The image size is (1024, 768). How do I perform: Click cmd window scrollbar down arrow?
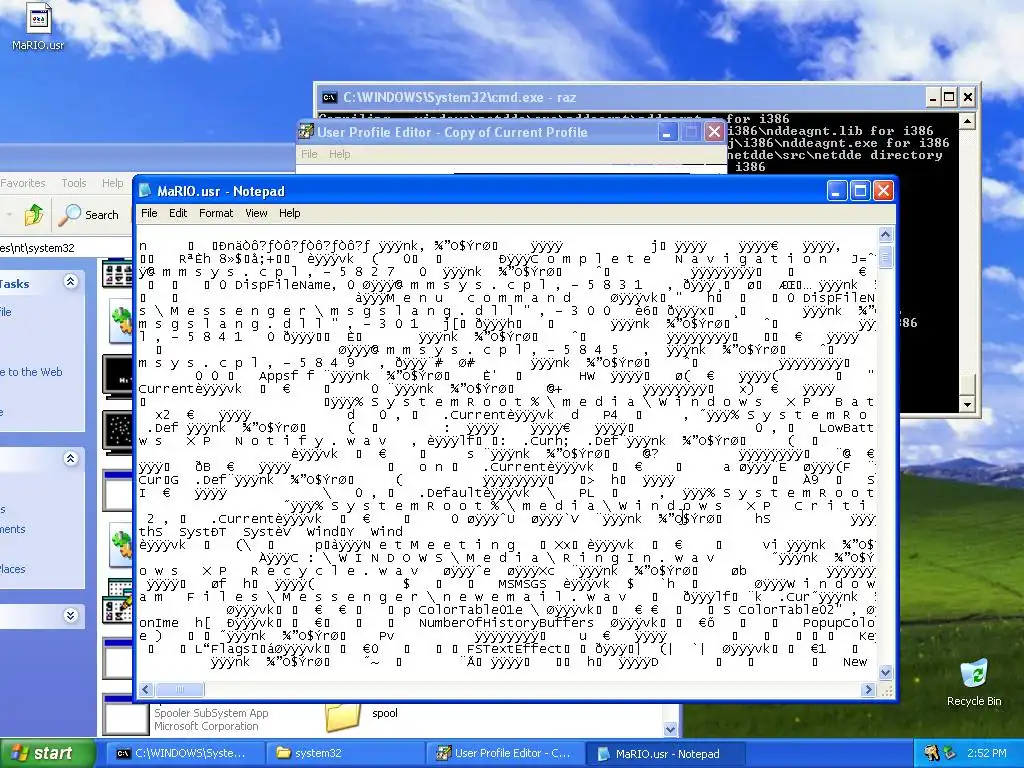pyautogui.click(x=968, y=404)
